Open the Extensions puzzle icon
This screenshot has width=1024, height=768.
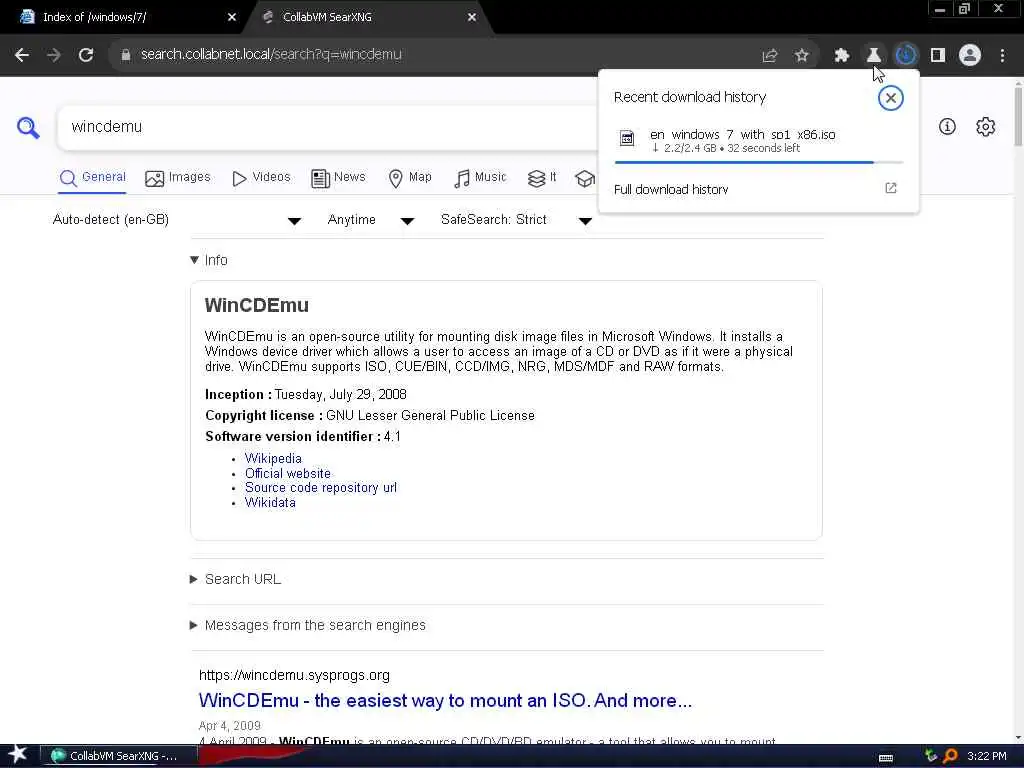(x=842, y=56)
